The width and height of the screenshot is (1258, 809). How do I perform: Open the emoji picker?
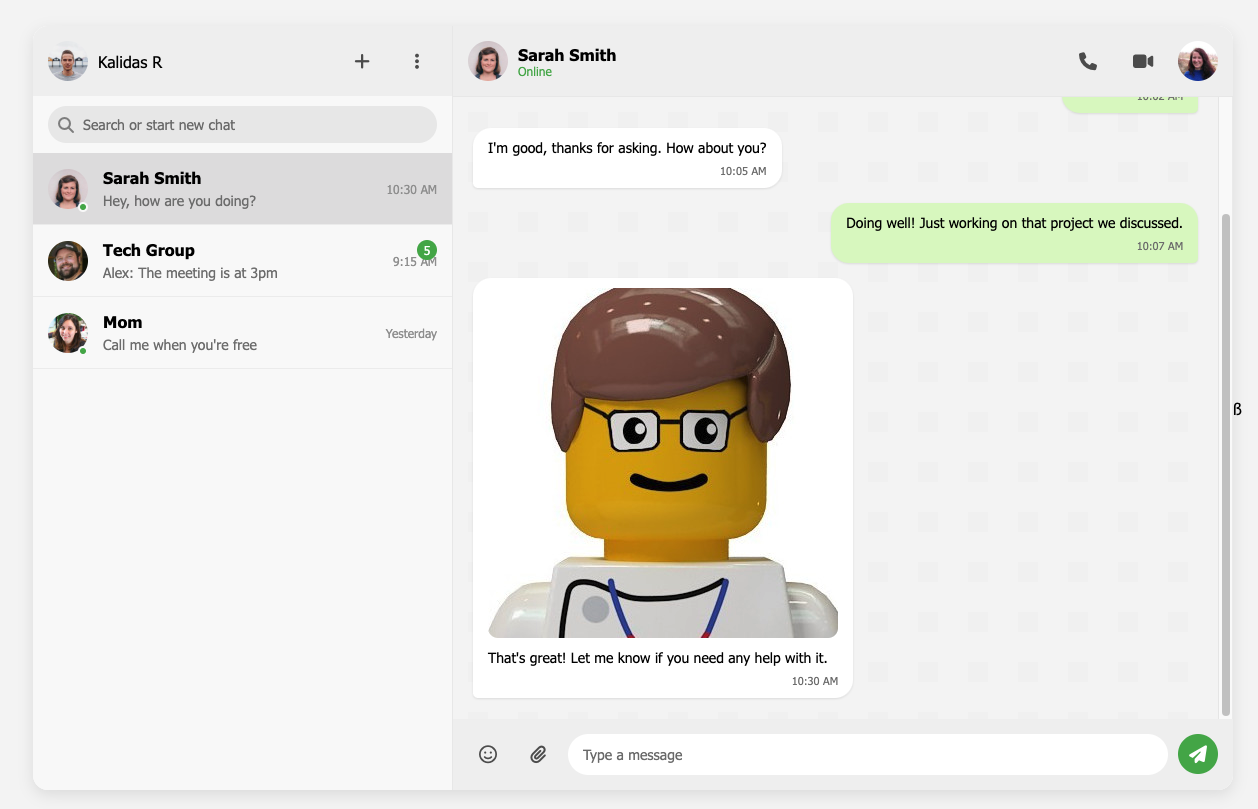point(488,754)
